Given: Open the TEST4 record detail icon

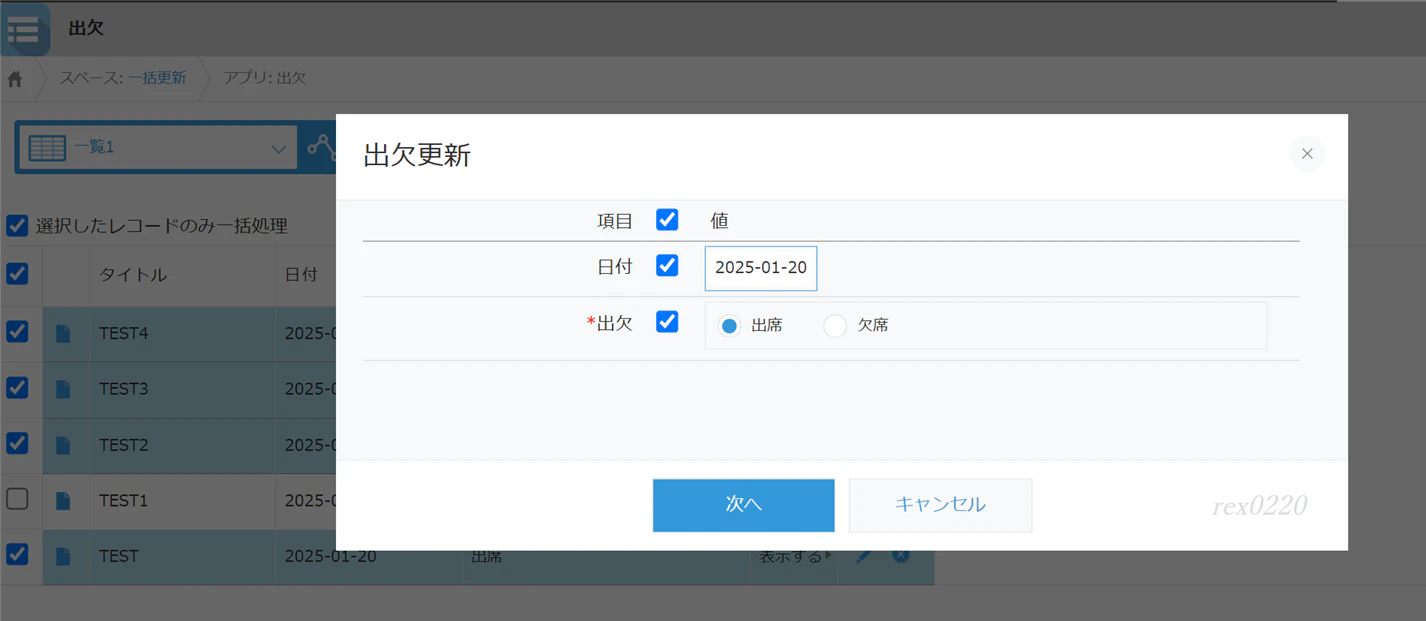Looking at the screenshot, I should click(x=63, y=334).
